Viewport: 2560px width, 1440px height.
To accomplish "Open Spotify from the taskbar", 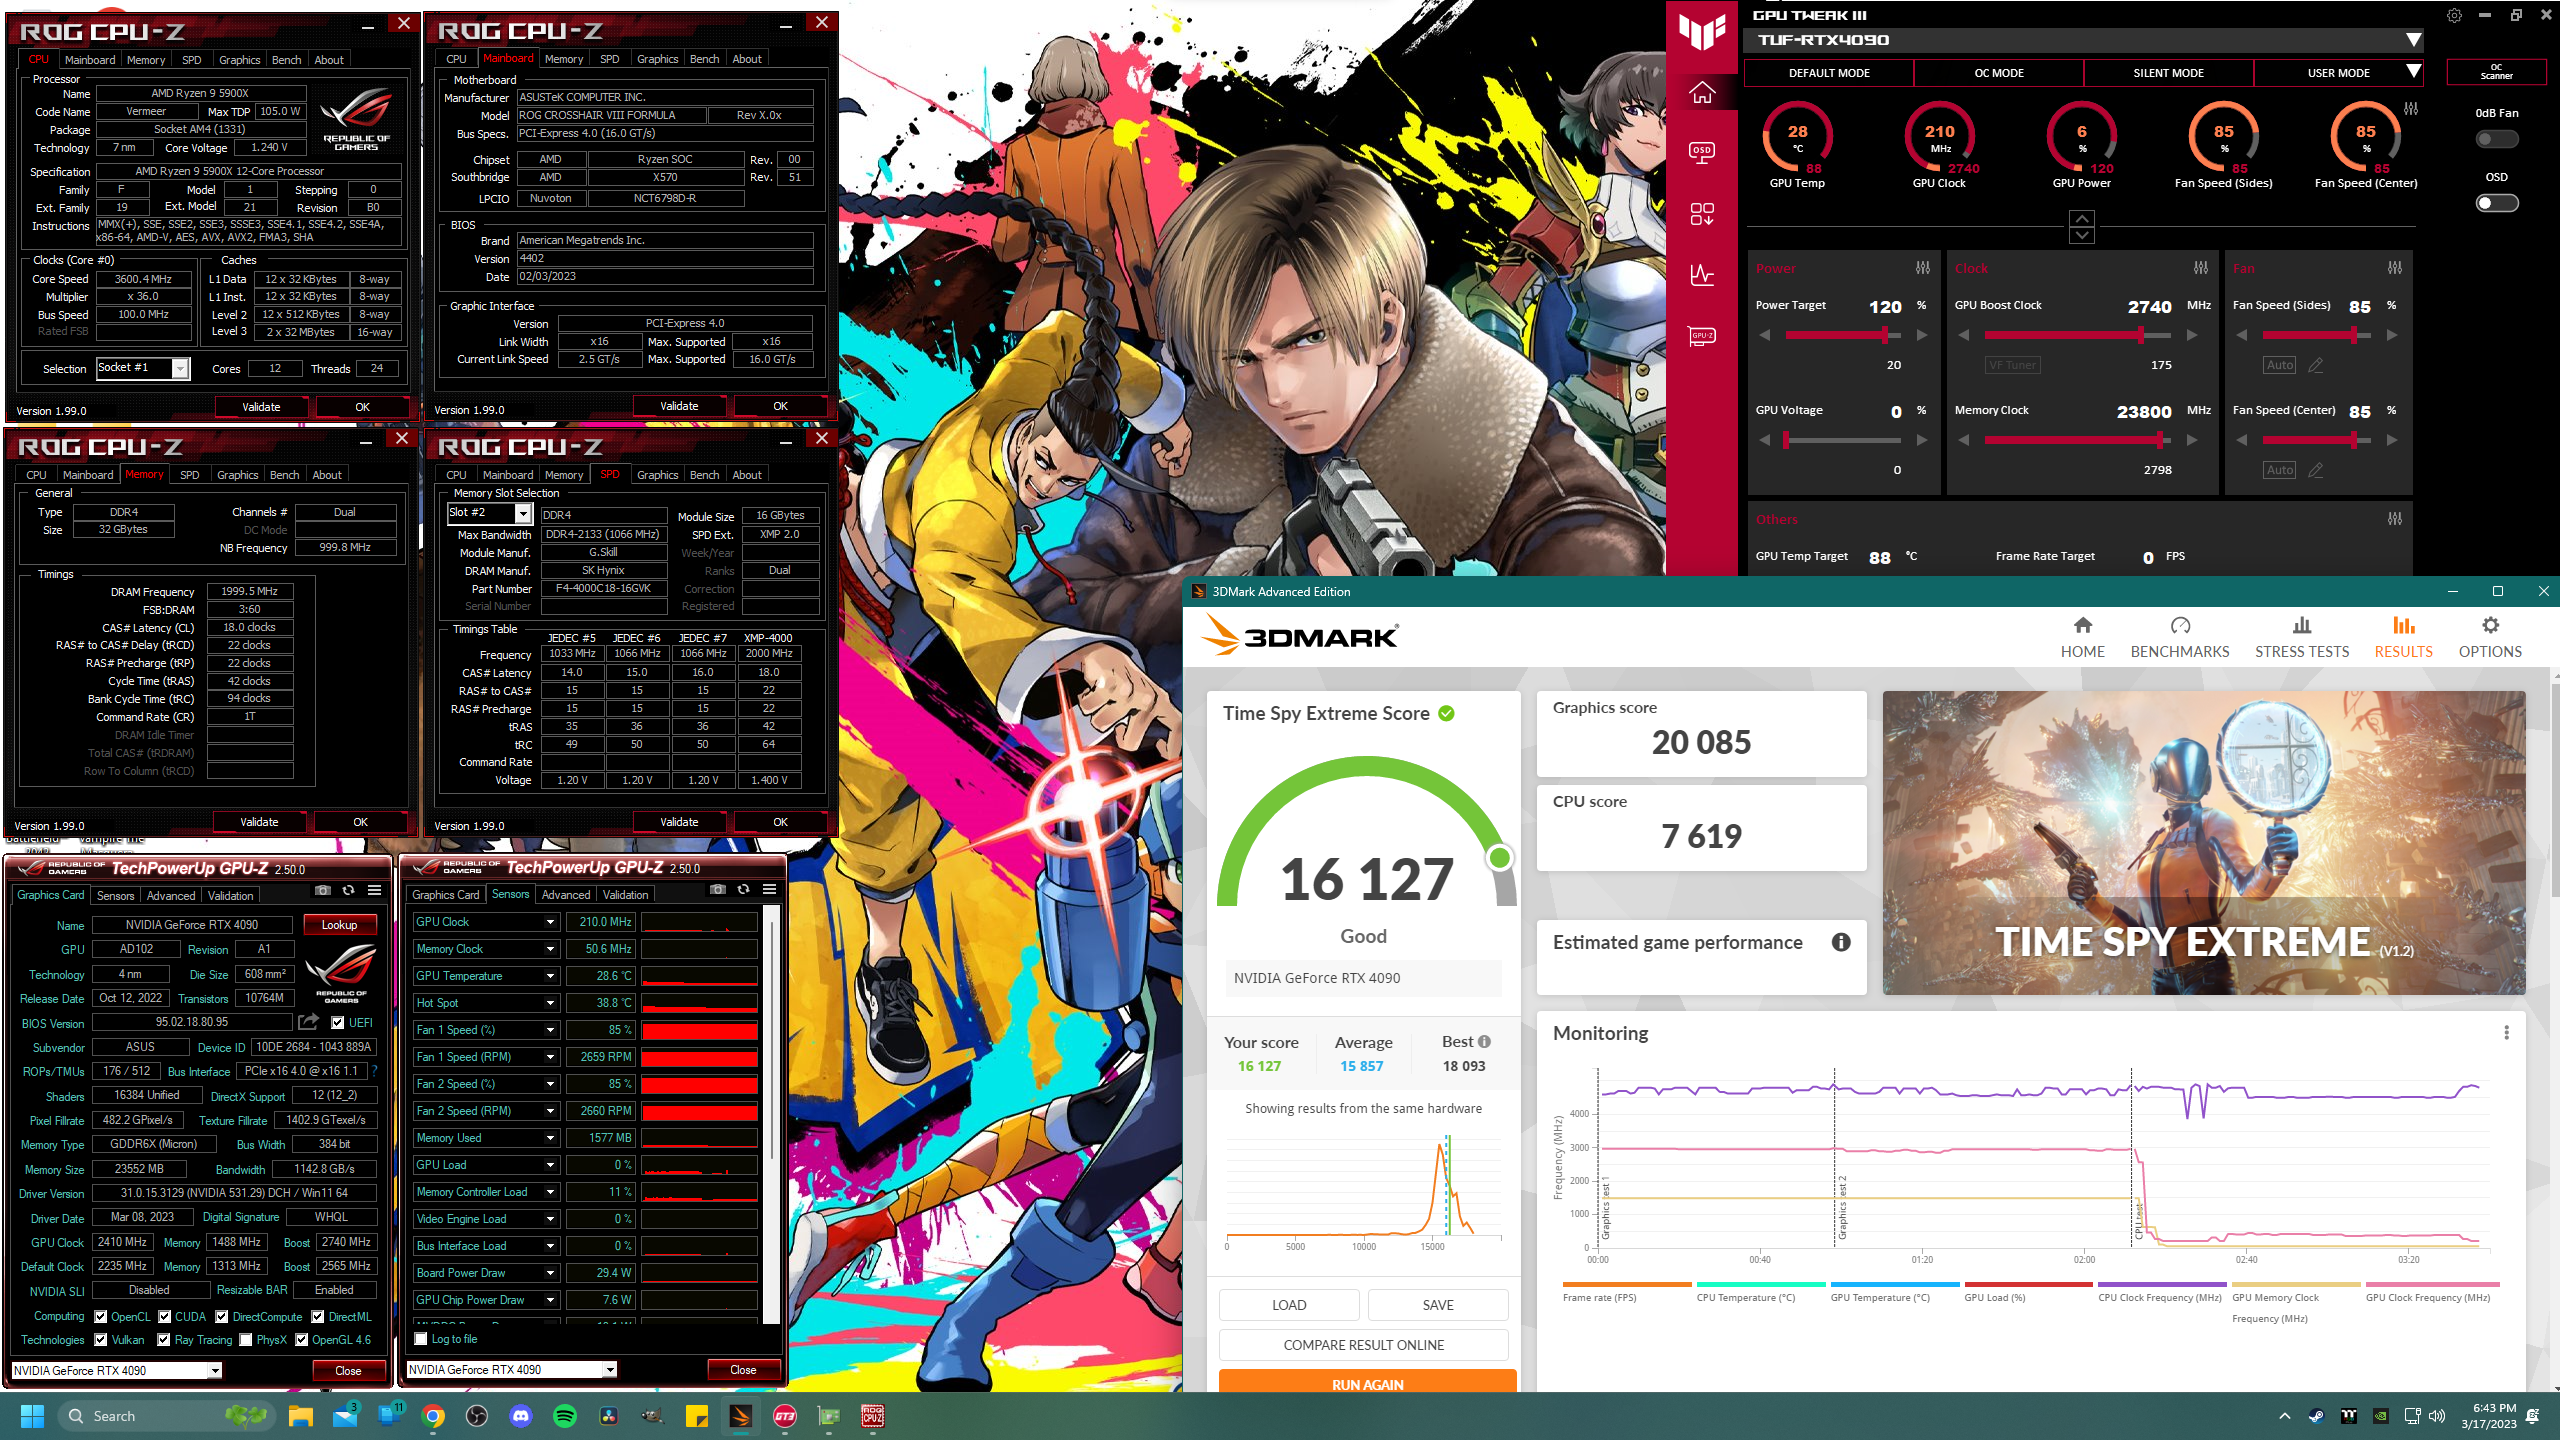I will point(565,1416).
